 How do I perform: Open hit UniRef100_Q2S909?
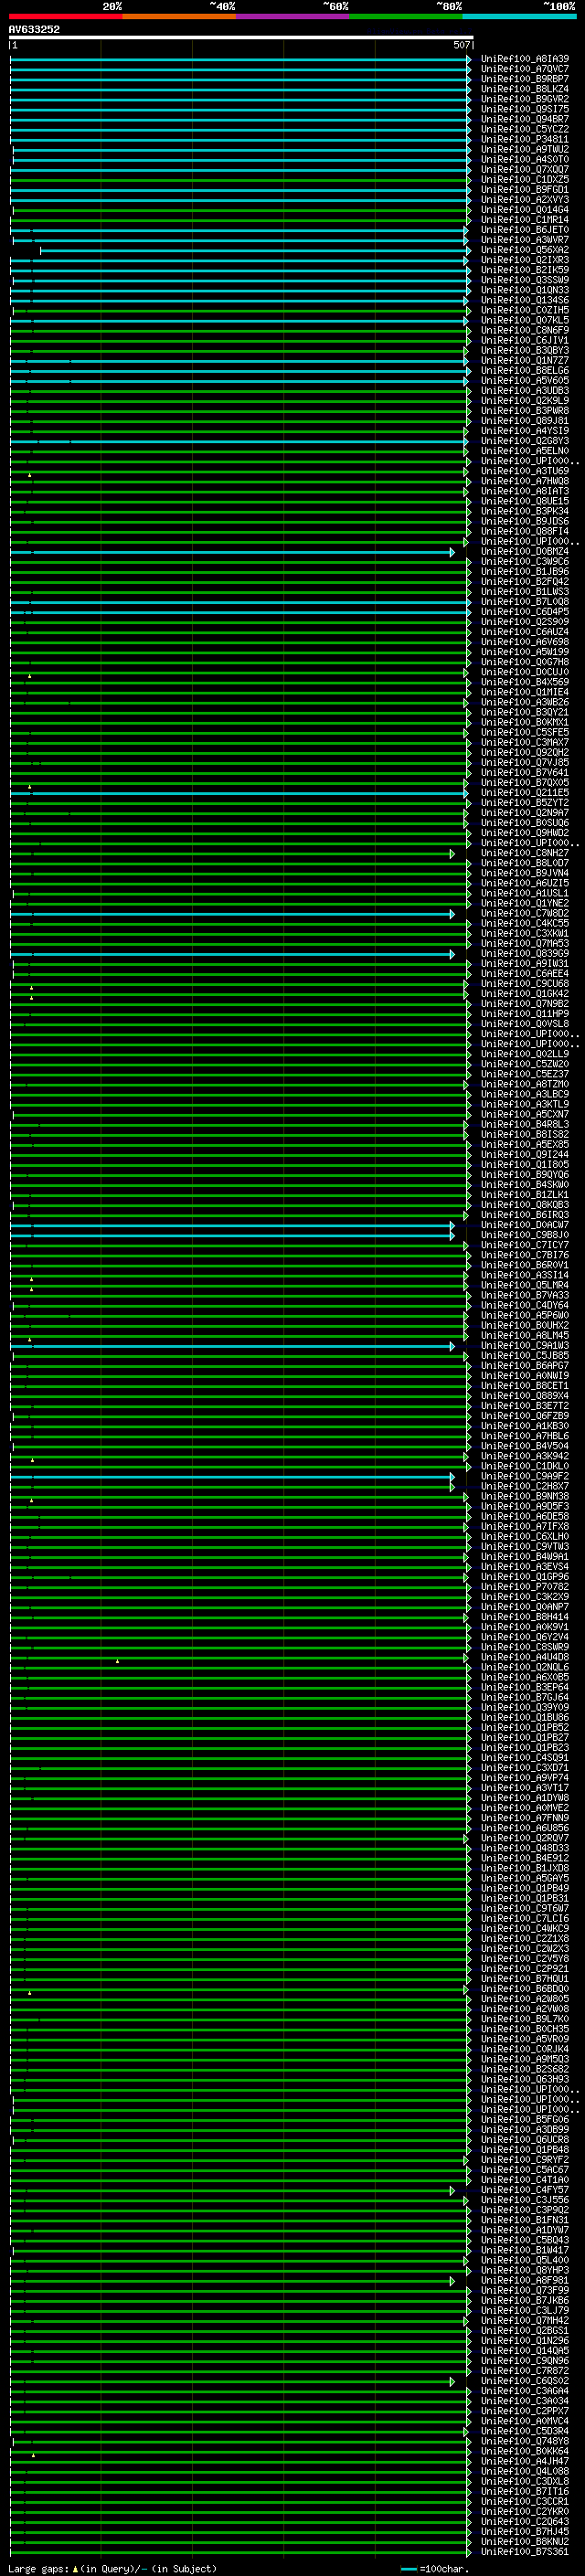tap(525, 622)
